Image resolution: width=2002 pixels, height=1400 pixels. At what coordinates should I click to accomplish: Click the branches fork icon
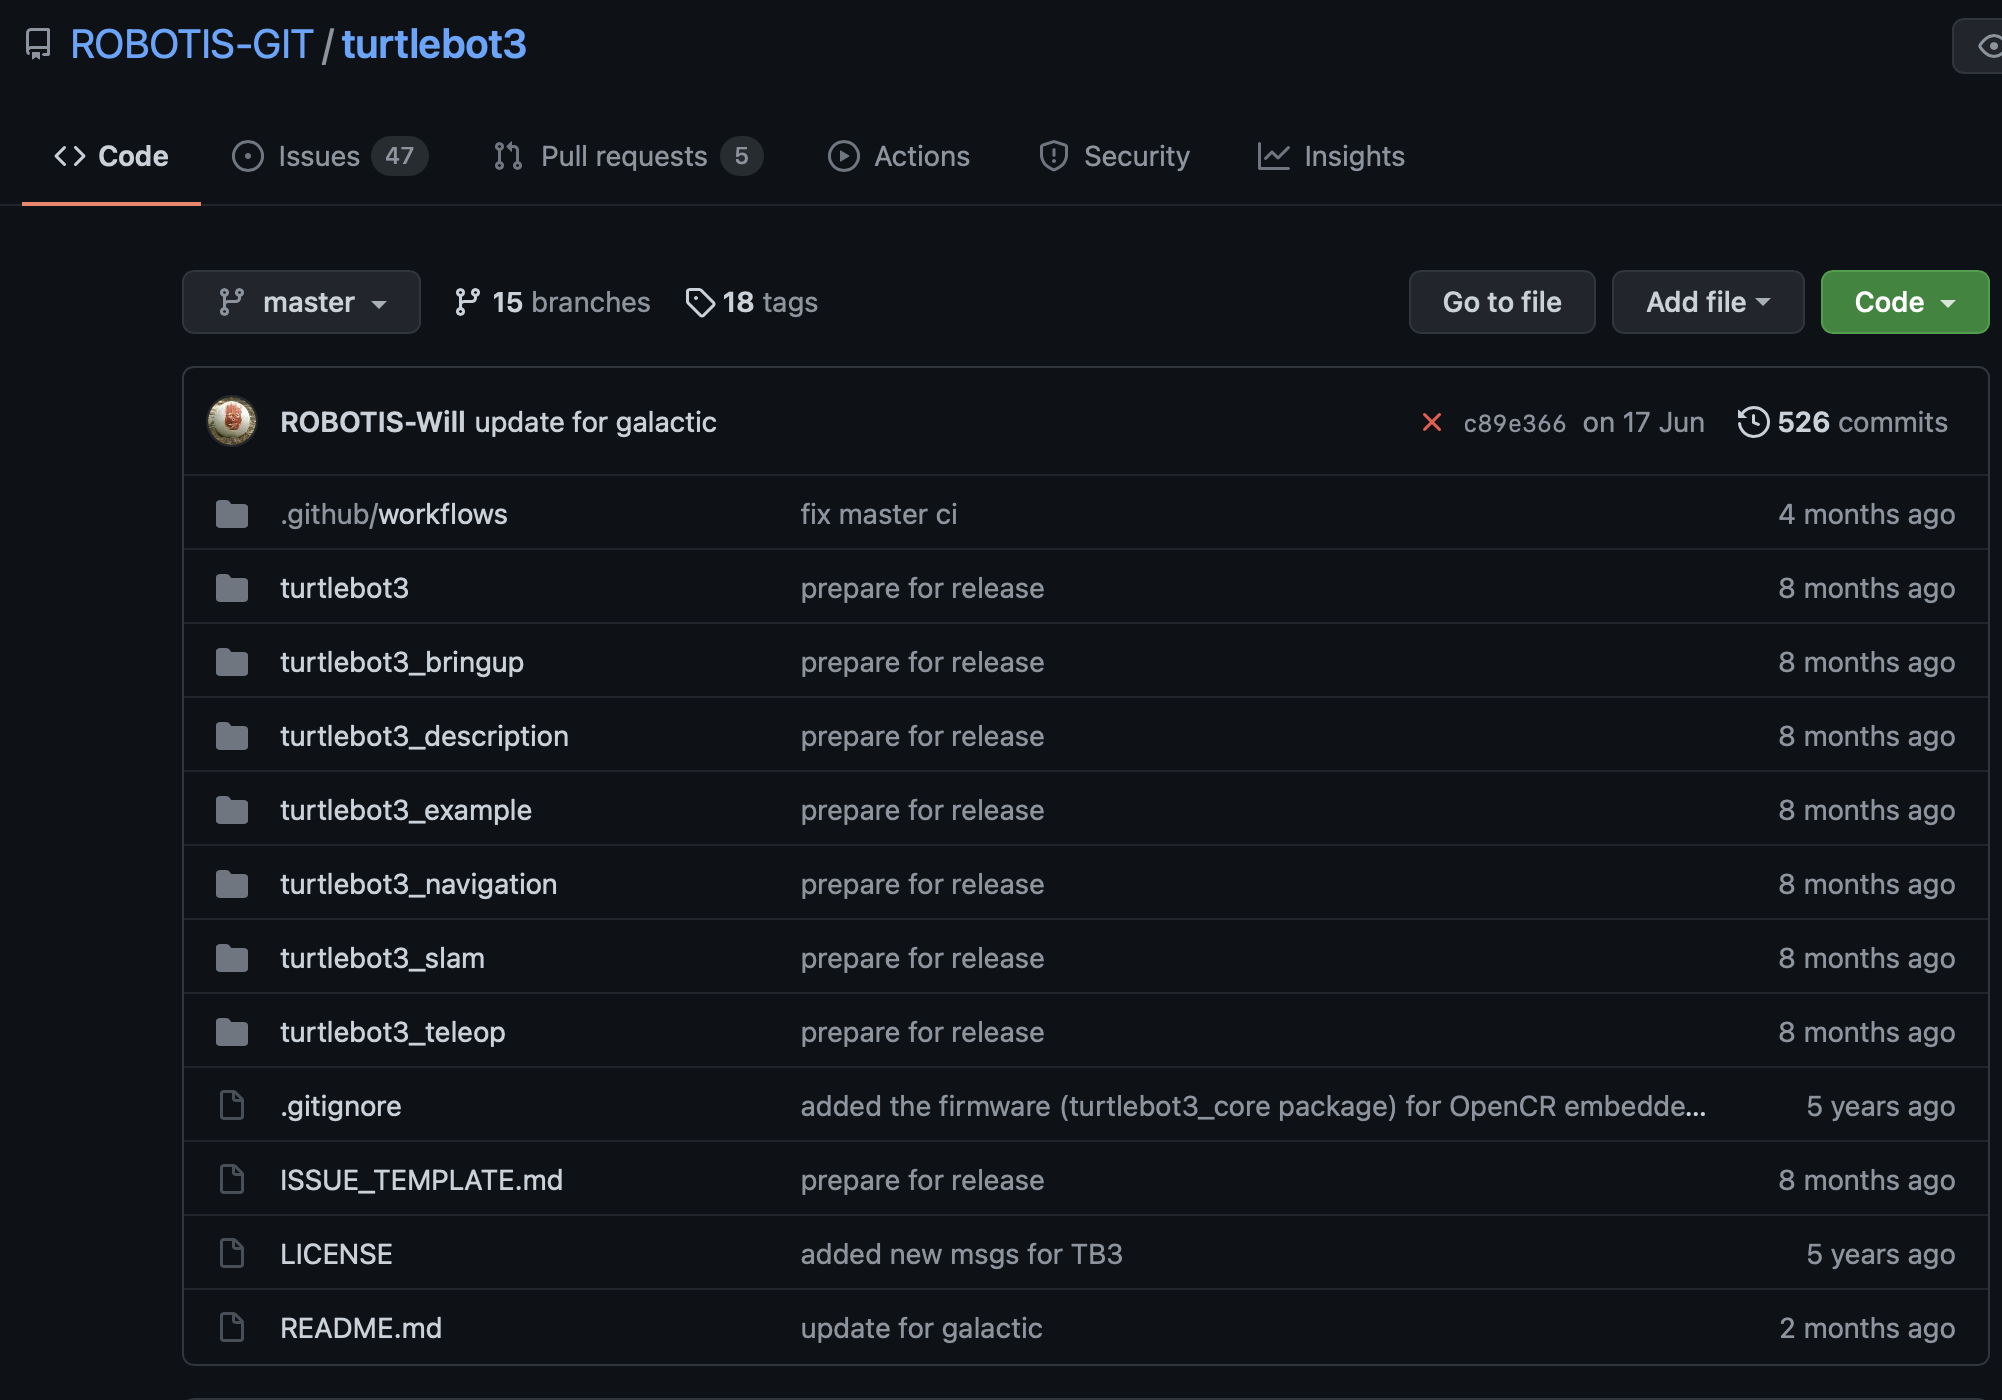tap(466, 302)
